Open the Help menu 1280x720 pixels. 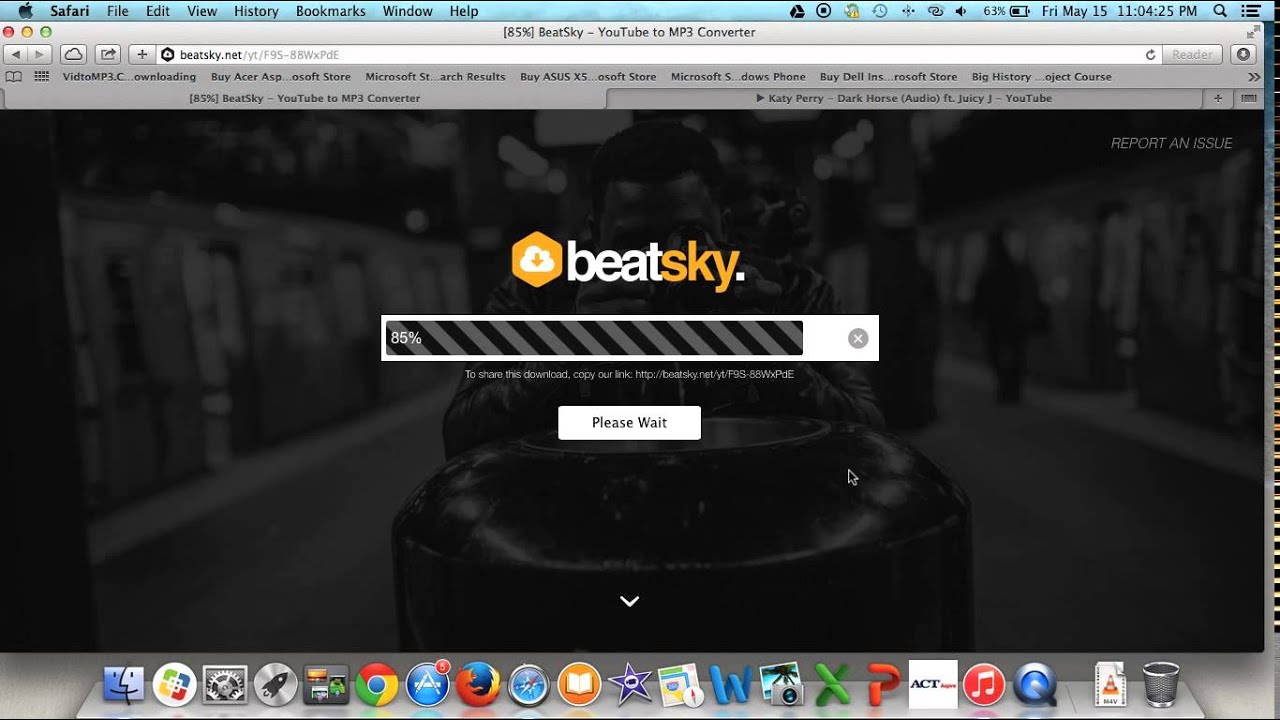point(464,11)
